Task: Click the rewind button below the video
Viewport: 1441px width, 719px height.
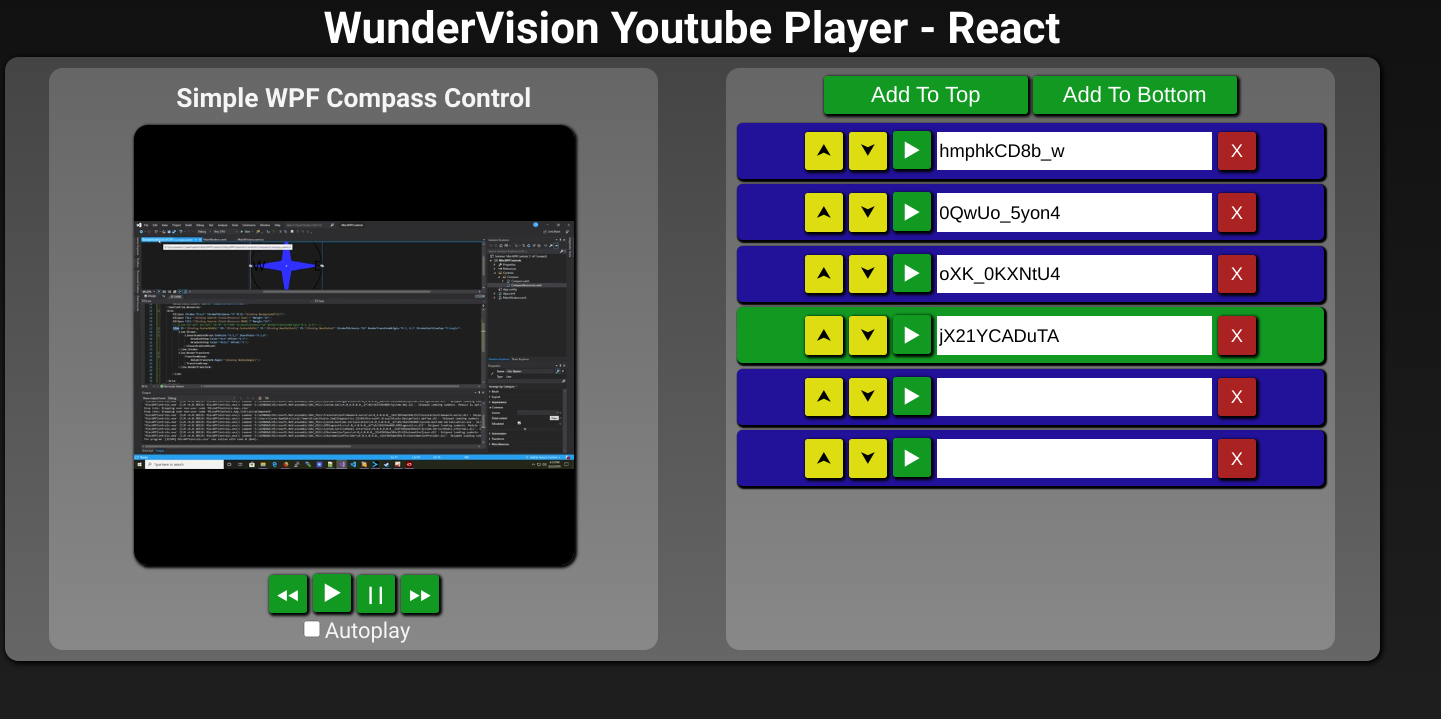Action: click(287, 595)
